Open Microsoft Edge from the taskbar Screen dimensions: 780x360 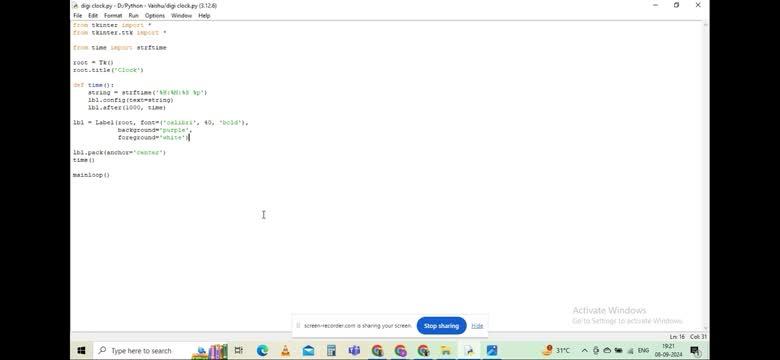point(262,351)
